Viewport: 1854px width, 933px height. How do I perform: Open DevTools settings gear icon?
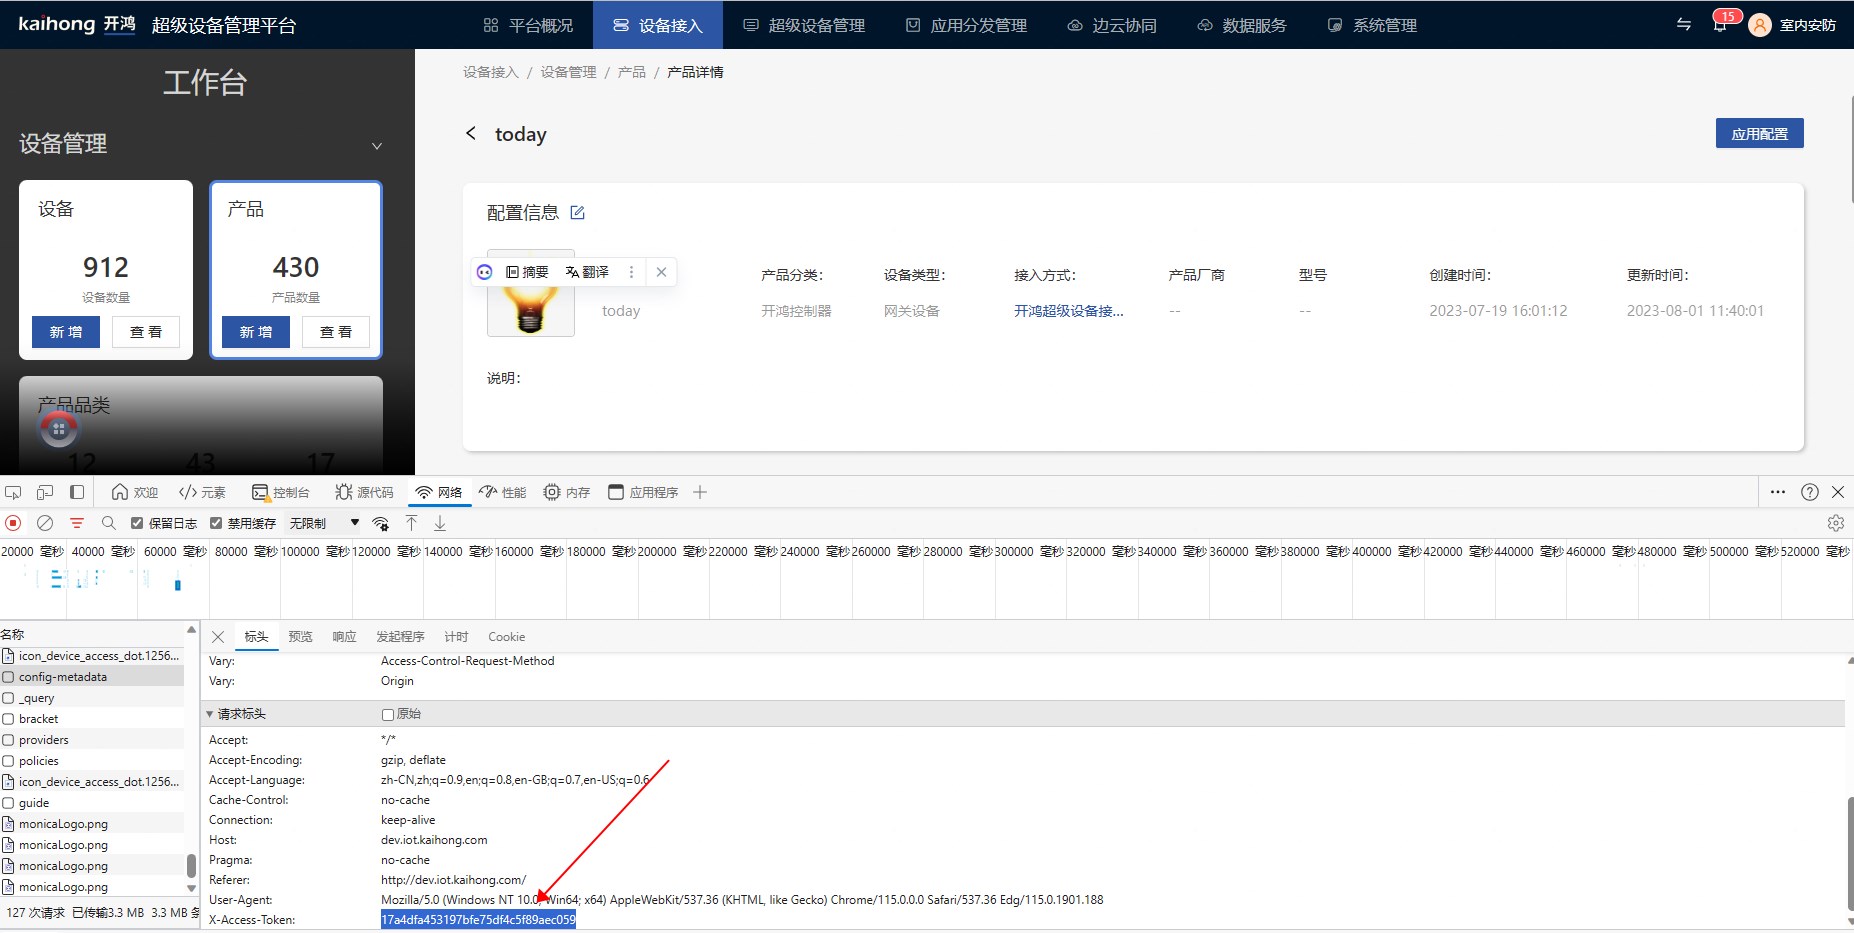[x=1835, y=523]
